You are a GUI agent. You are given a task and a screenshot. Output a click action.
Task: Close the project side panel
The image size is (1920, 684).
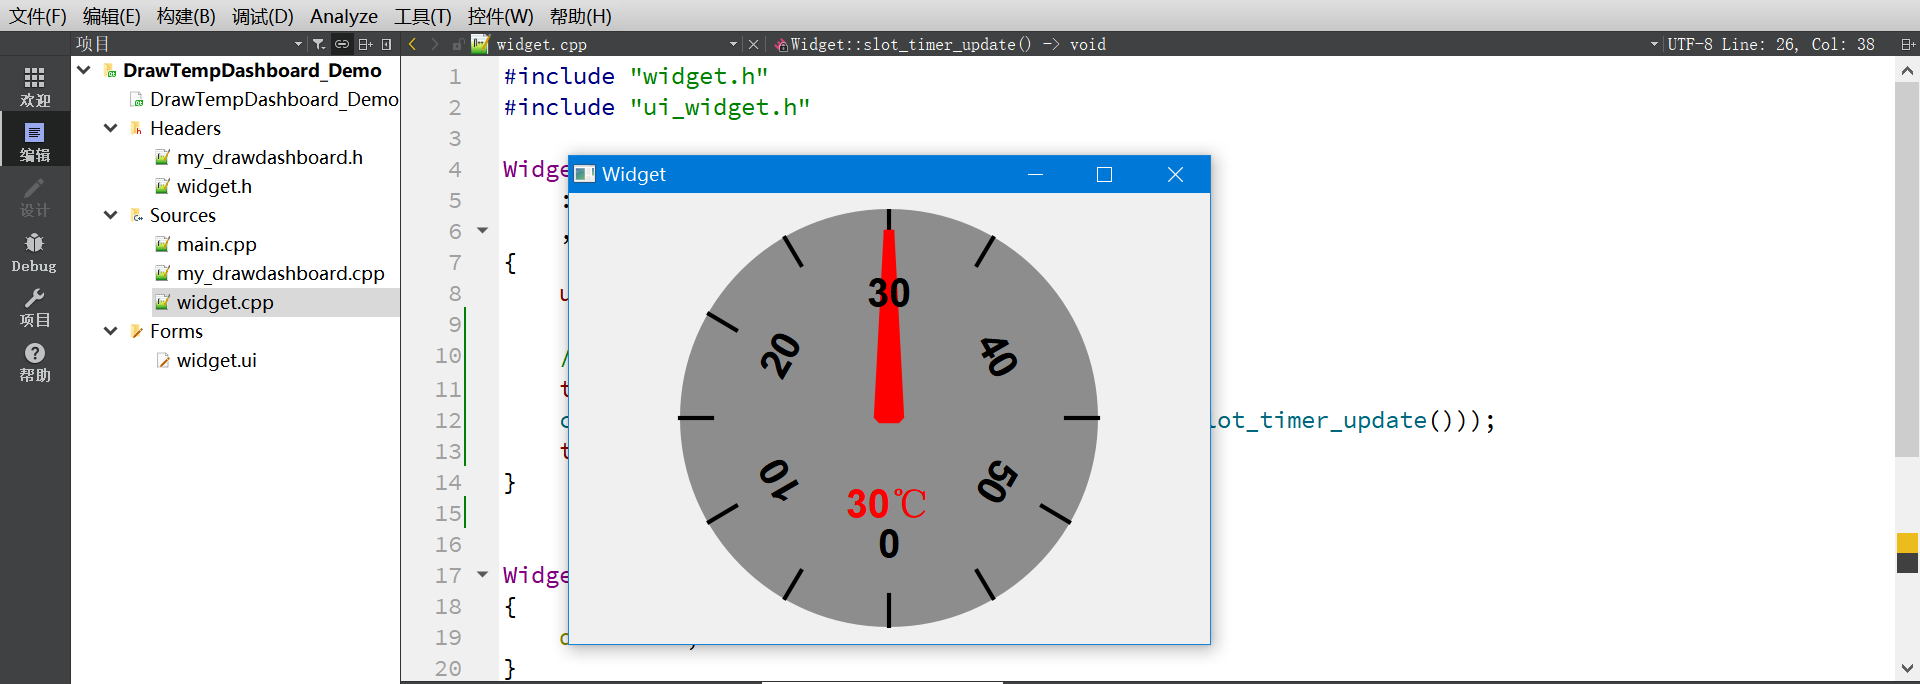tap(387, 44)
